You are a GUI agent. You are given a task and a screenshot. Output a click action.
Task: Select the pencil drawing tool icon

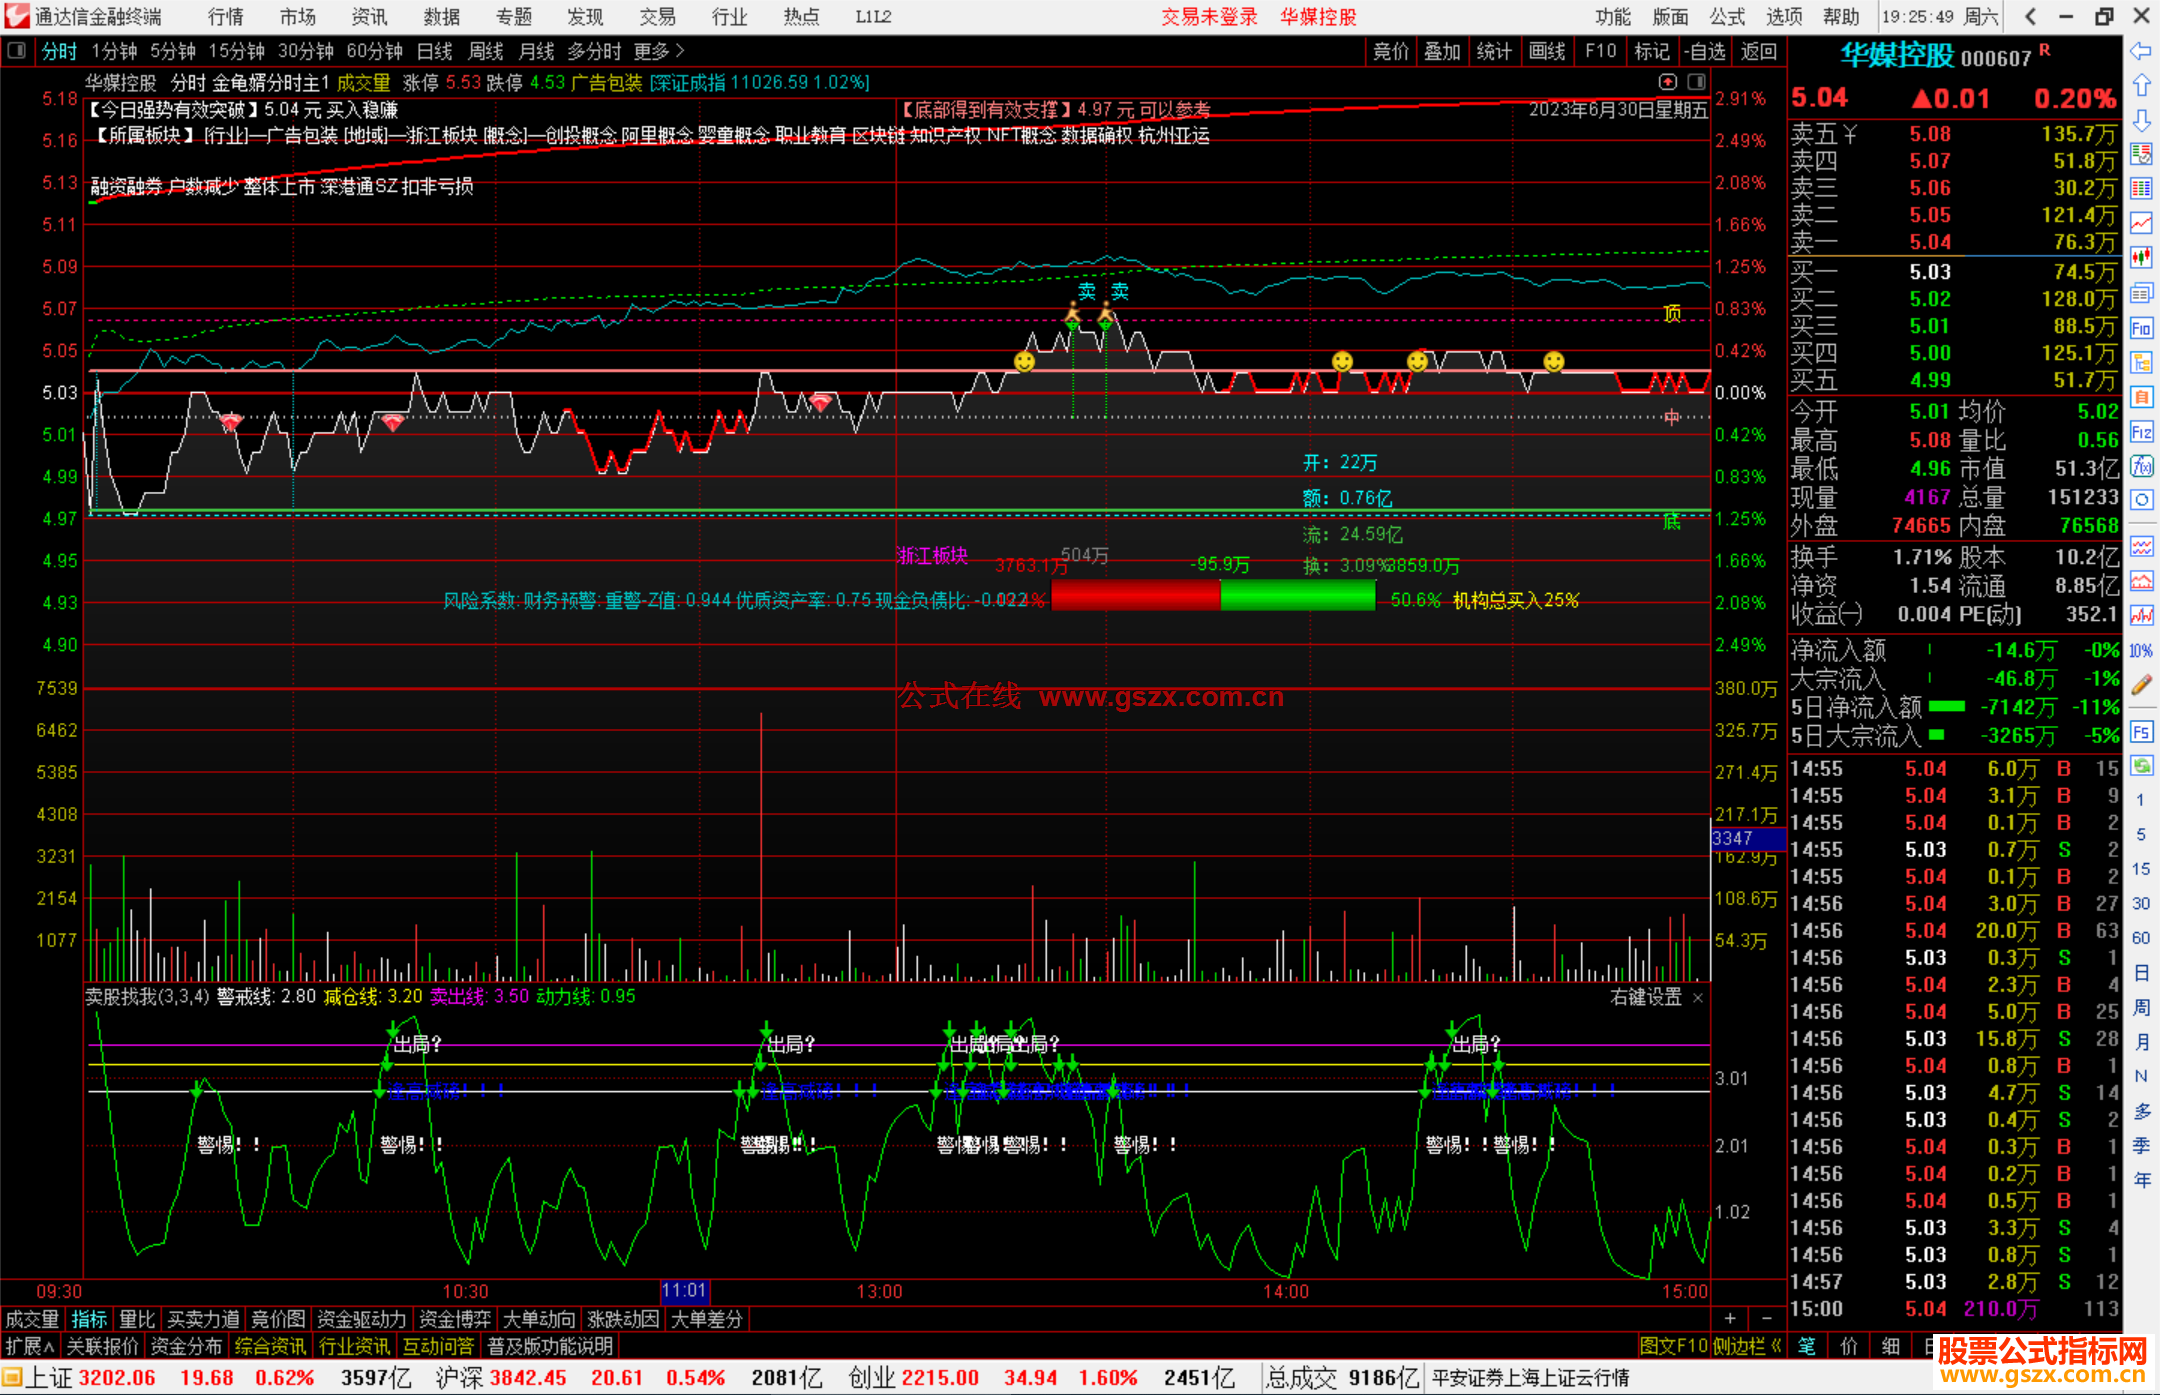tap(2141, 685)
